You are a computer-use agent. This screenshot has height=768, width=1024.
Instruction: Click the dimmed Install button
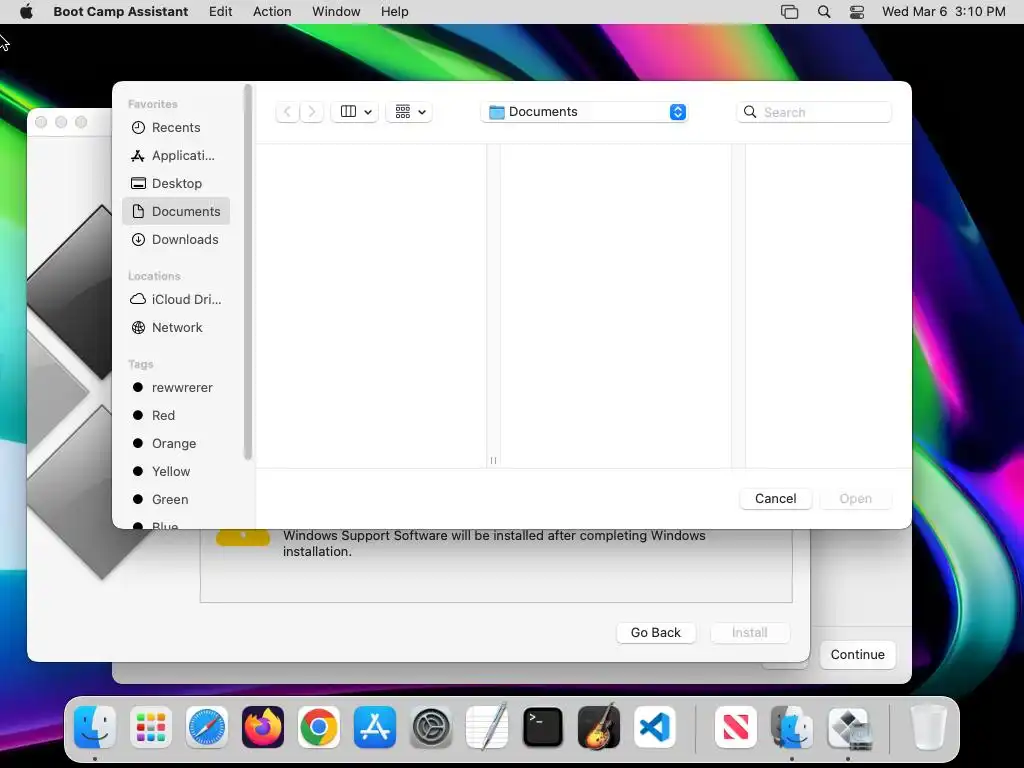pyautogui.click(x=750, y=632)
